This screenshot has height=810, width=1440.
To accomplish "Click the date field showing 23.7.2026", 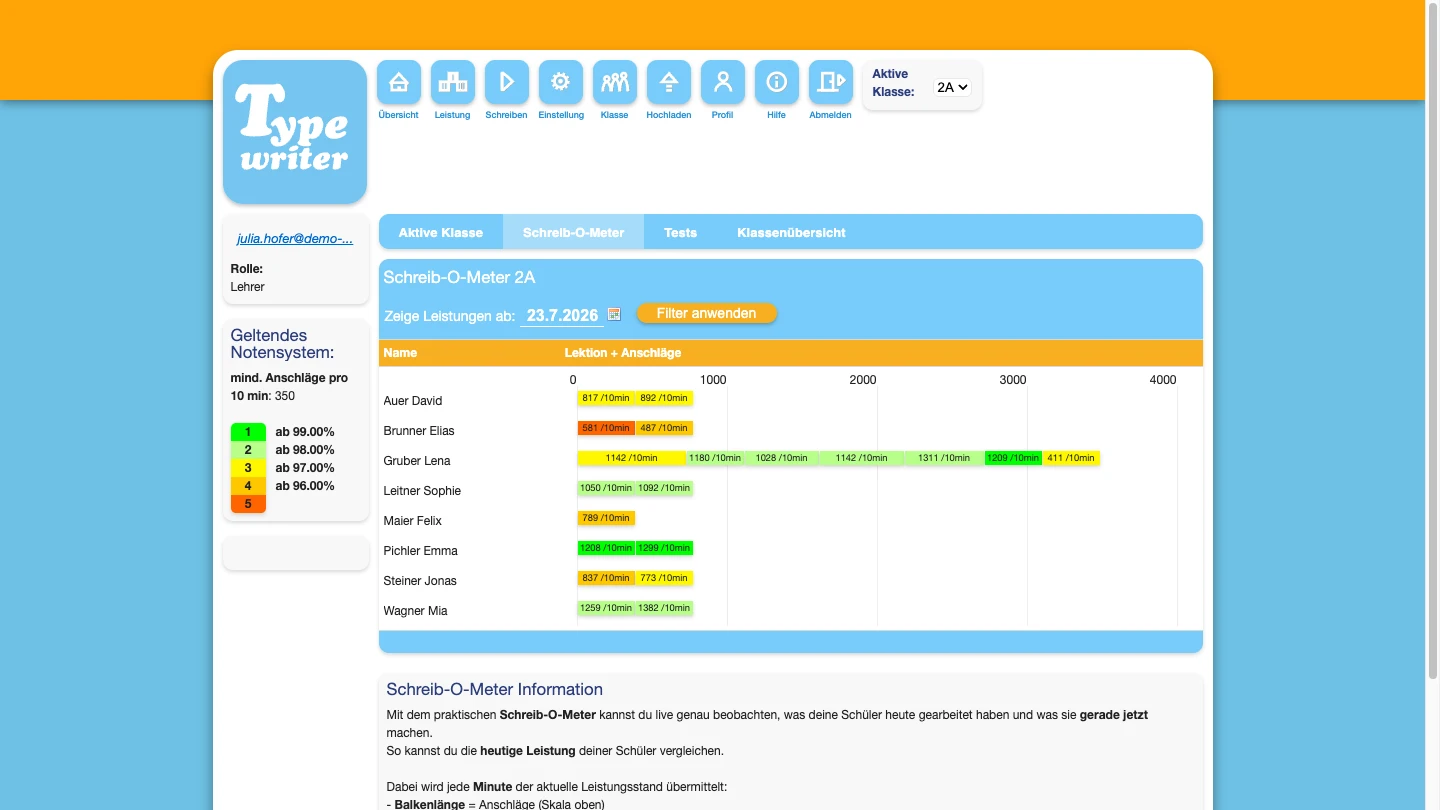I will tap(562, 315).
